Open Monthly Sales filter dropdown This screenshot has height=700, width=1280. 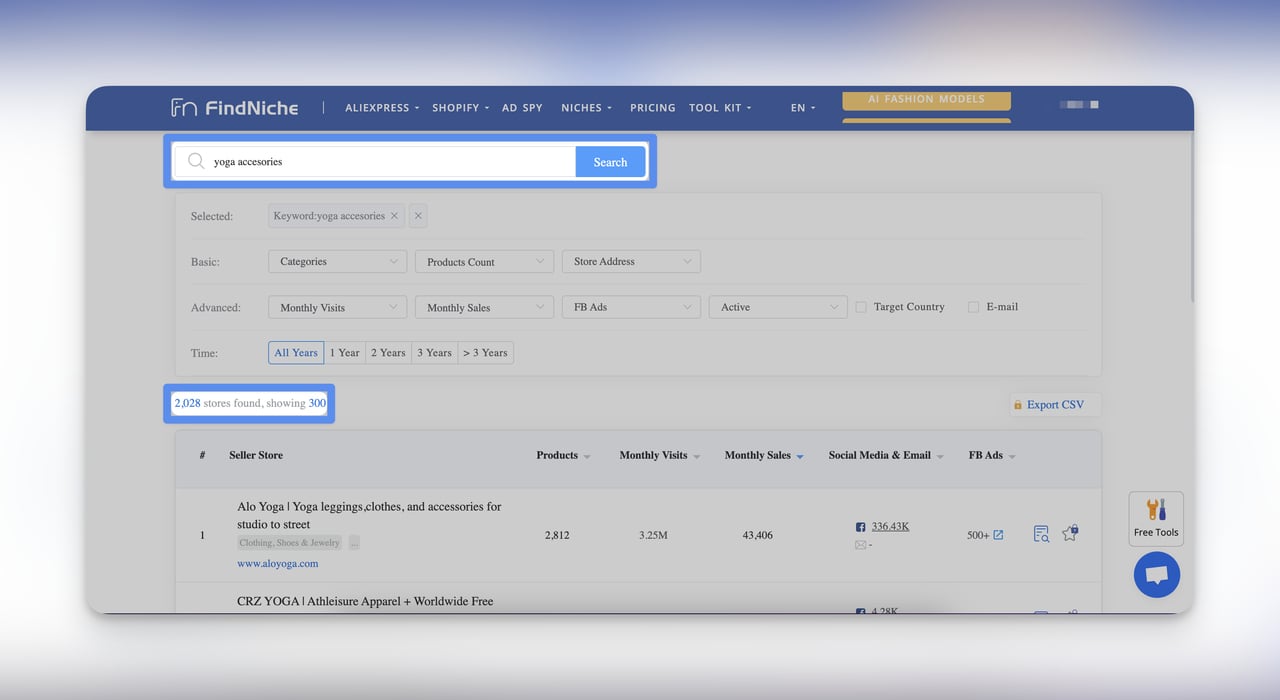coord(484,307)
